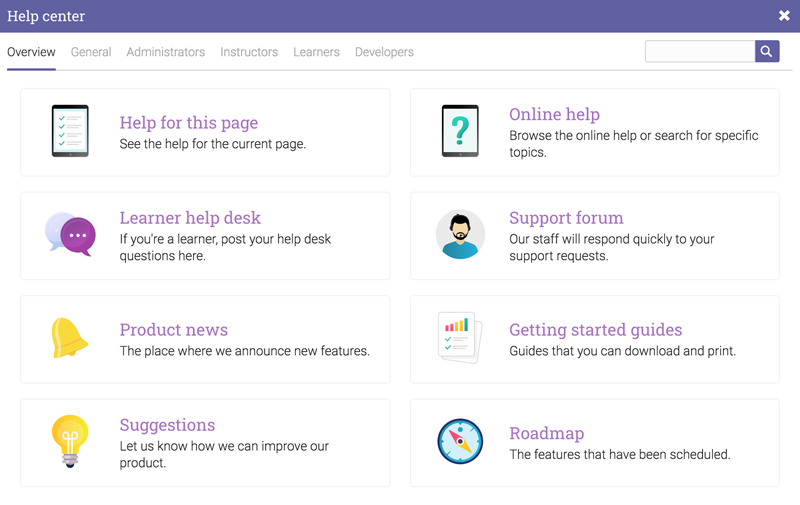Close the Help center dialog
Screen dimensions: 800x505
(784, 16)
